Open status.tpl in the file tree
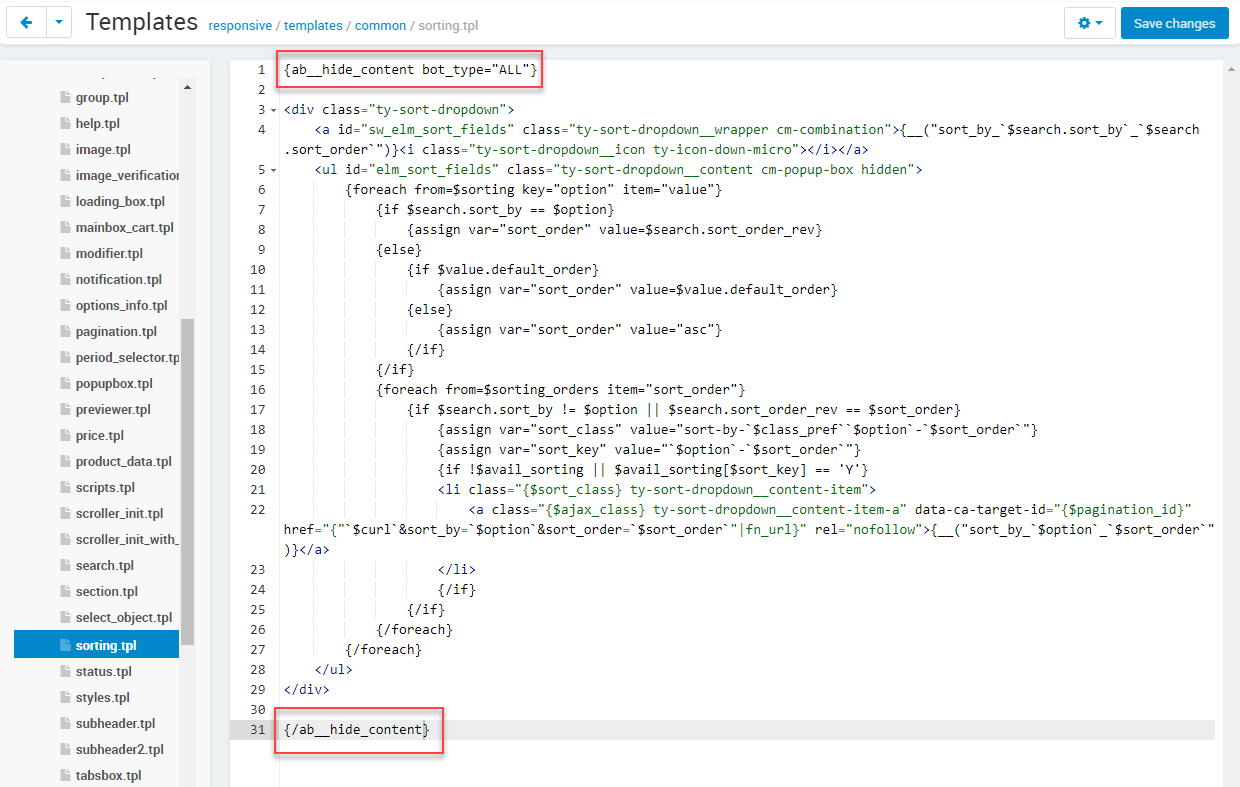 click(103, 672)
